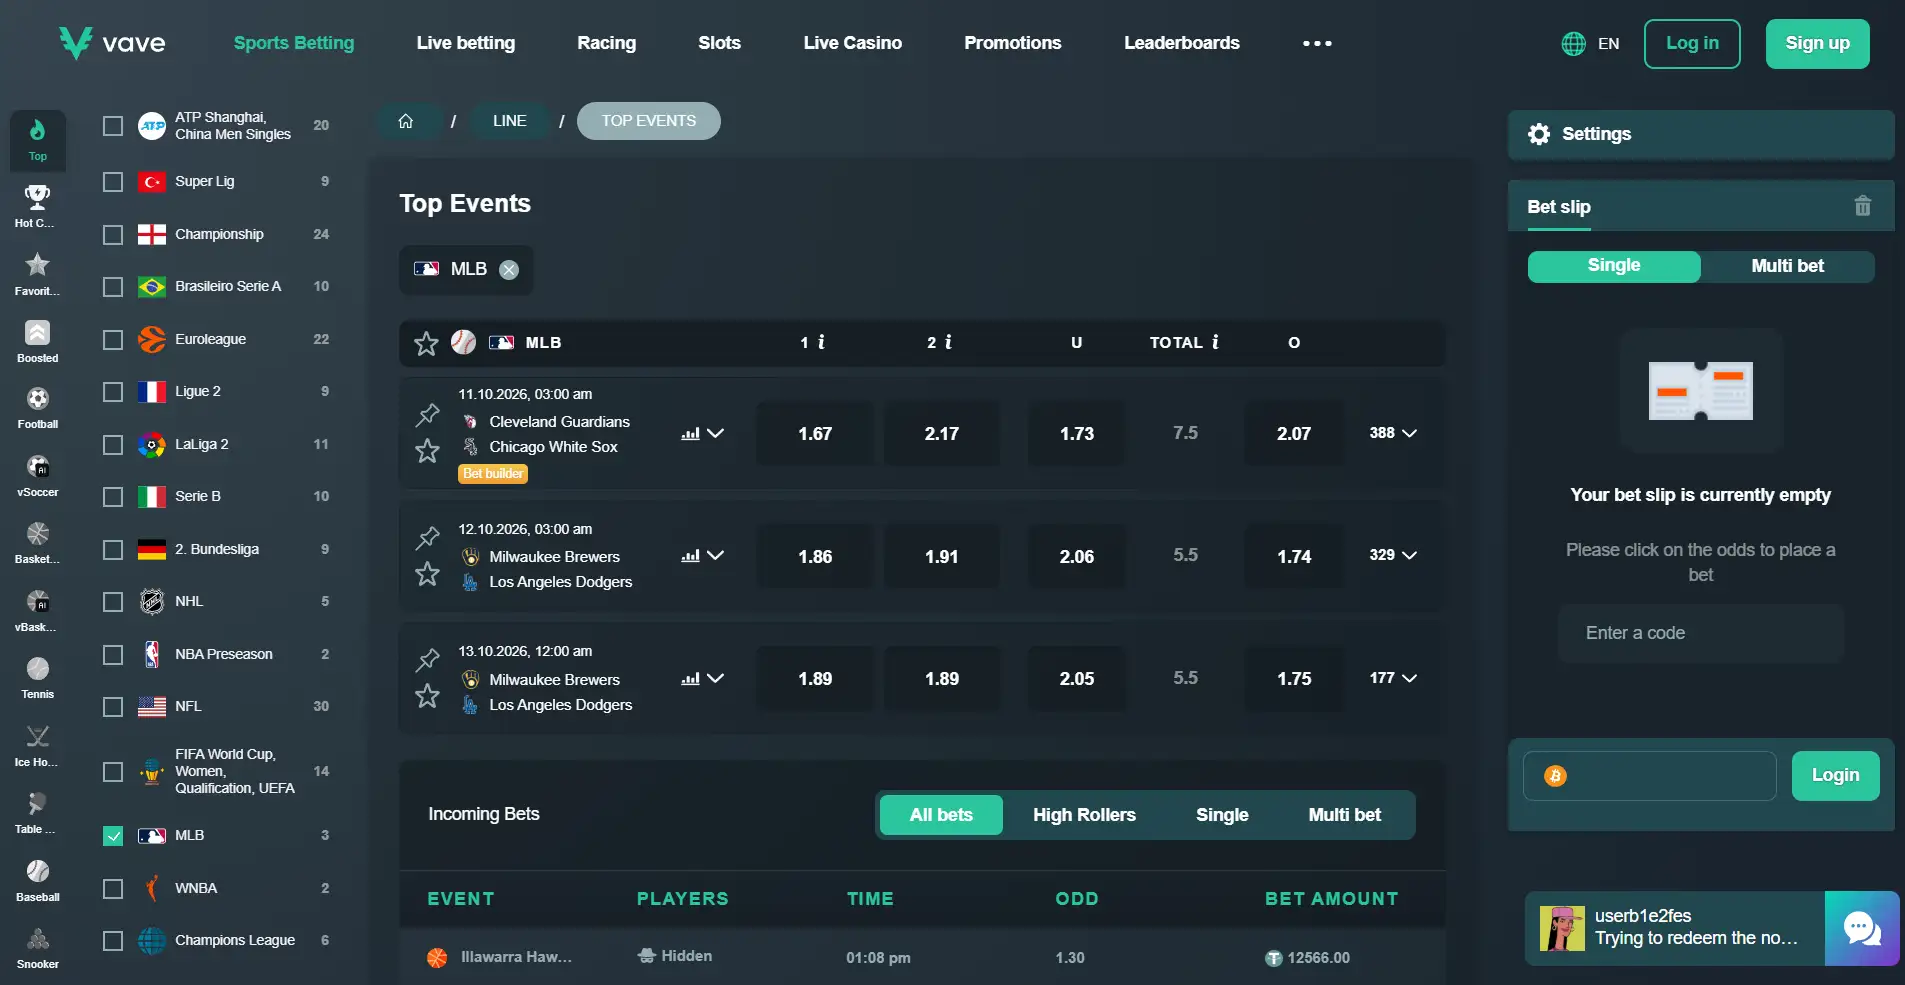Viewport: 1905px width, 985px height.
Task: Click the Sign up button
Action: pyautogui.click(x=1817, y=44)
